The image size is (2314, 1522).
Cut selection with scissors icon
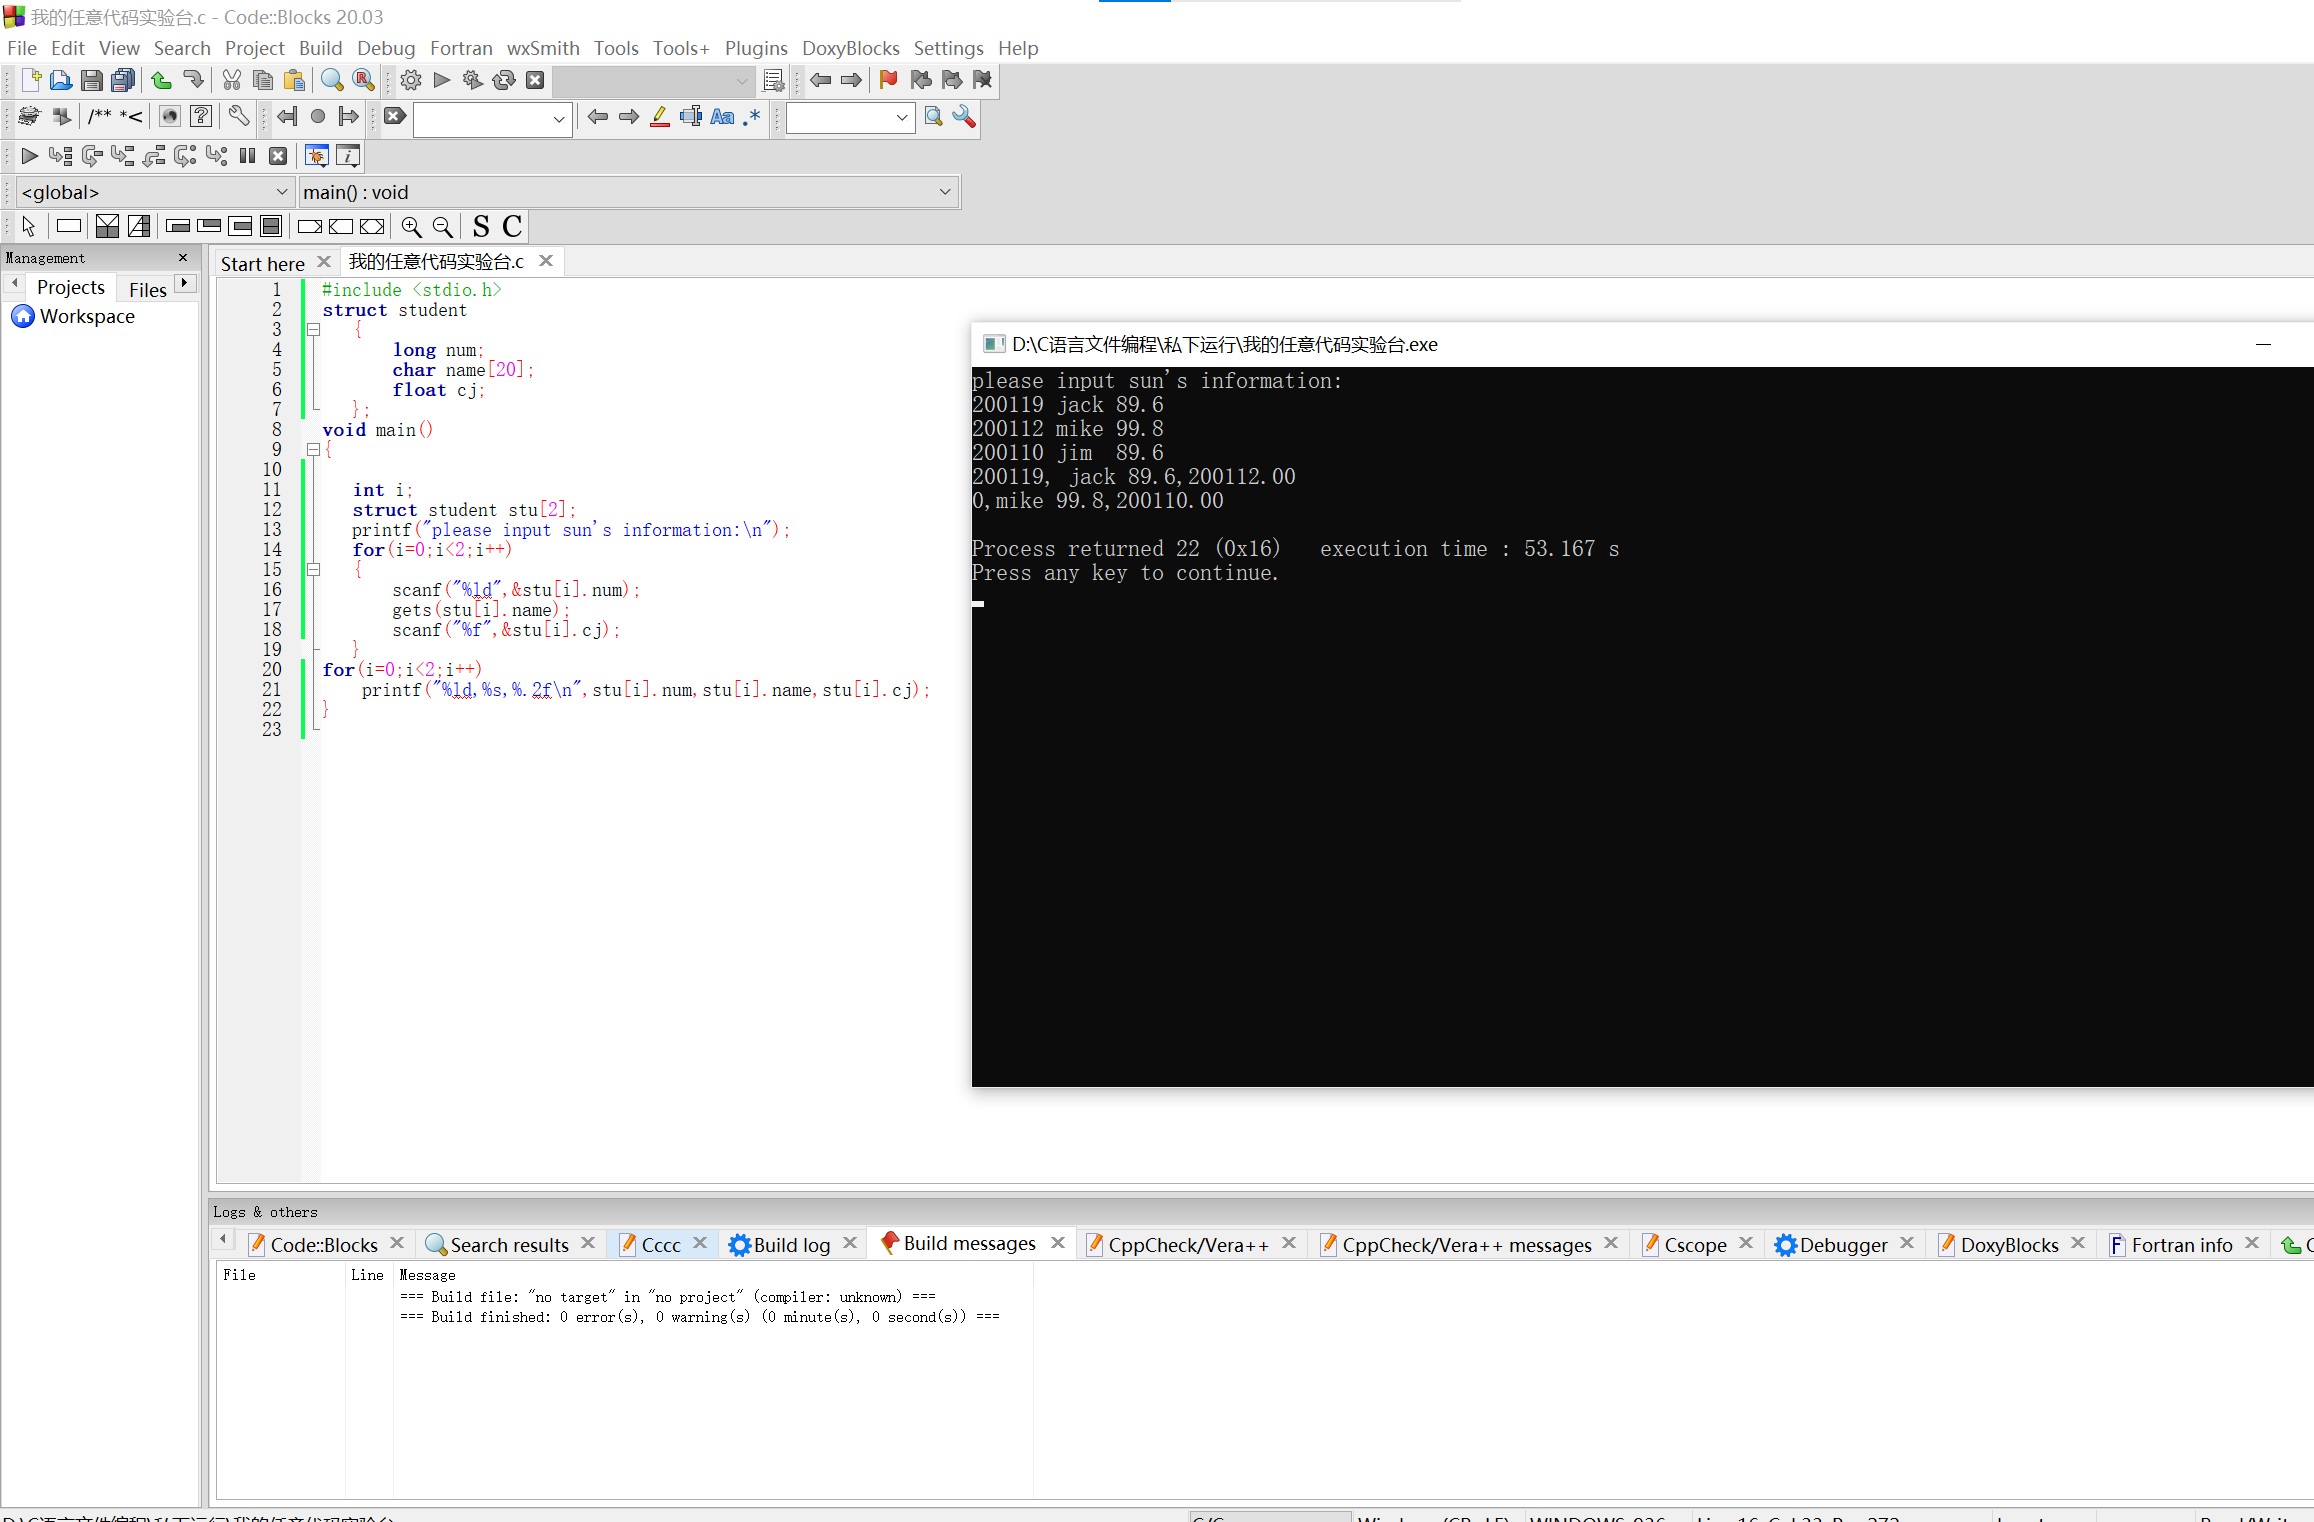tap(232, 80)
